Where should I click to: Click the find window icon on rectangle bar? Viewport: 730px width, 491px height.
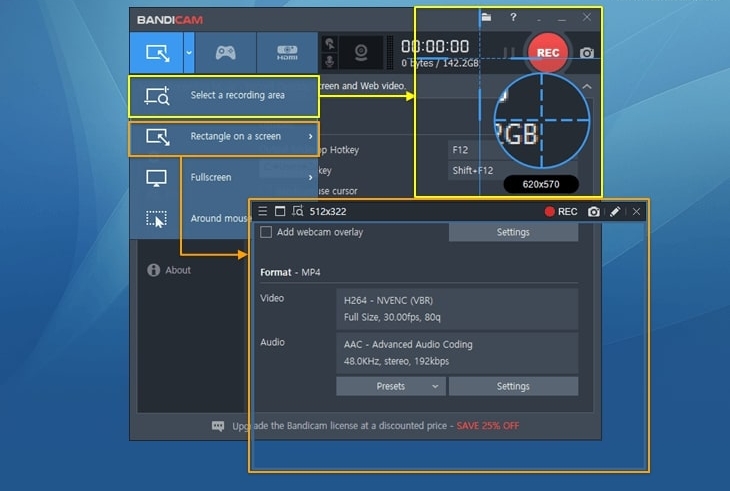click(297, 211)
